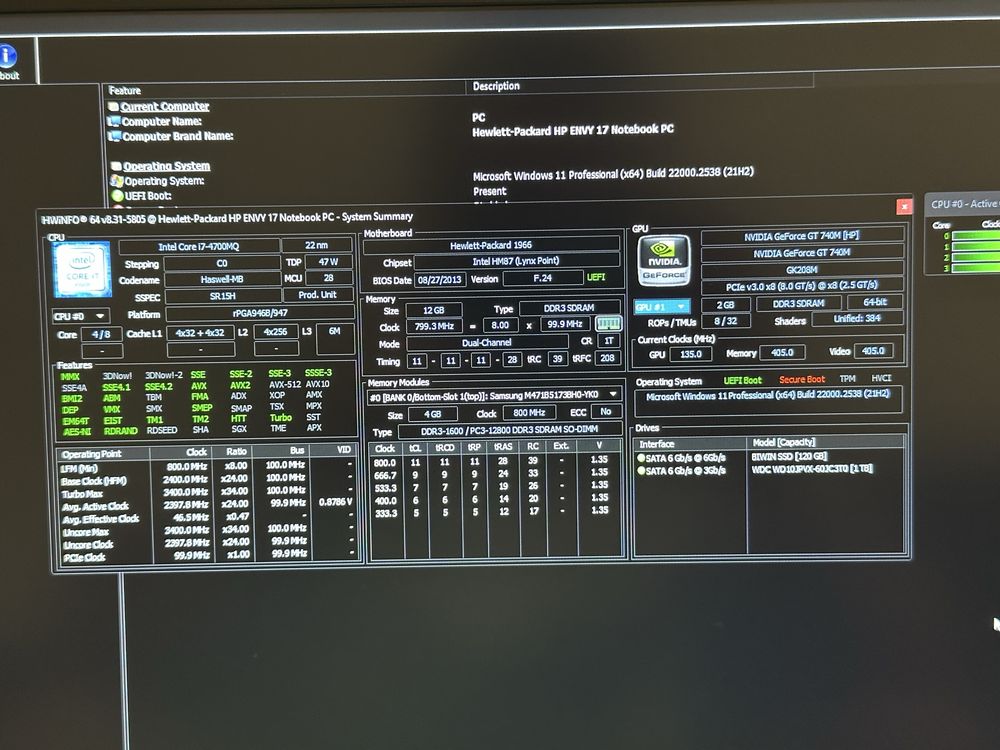
Task: Click the Computer Name row icon
Action: [x=115, y=121]
